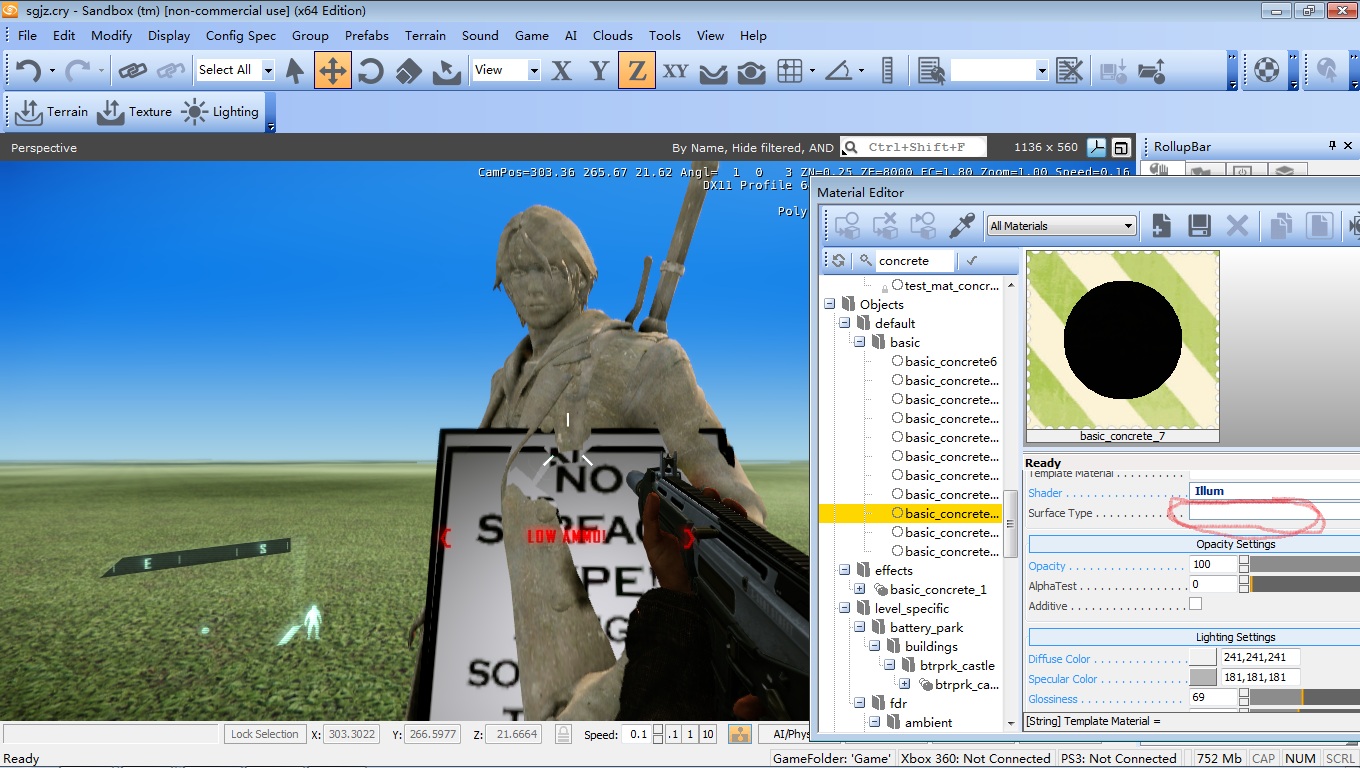1360x768 pixels.
Task: Refresh the material tree list
Action: coord(838,261)
